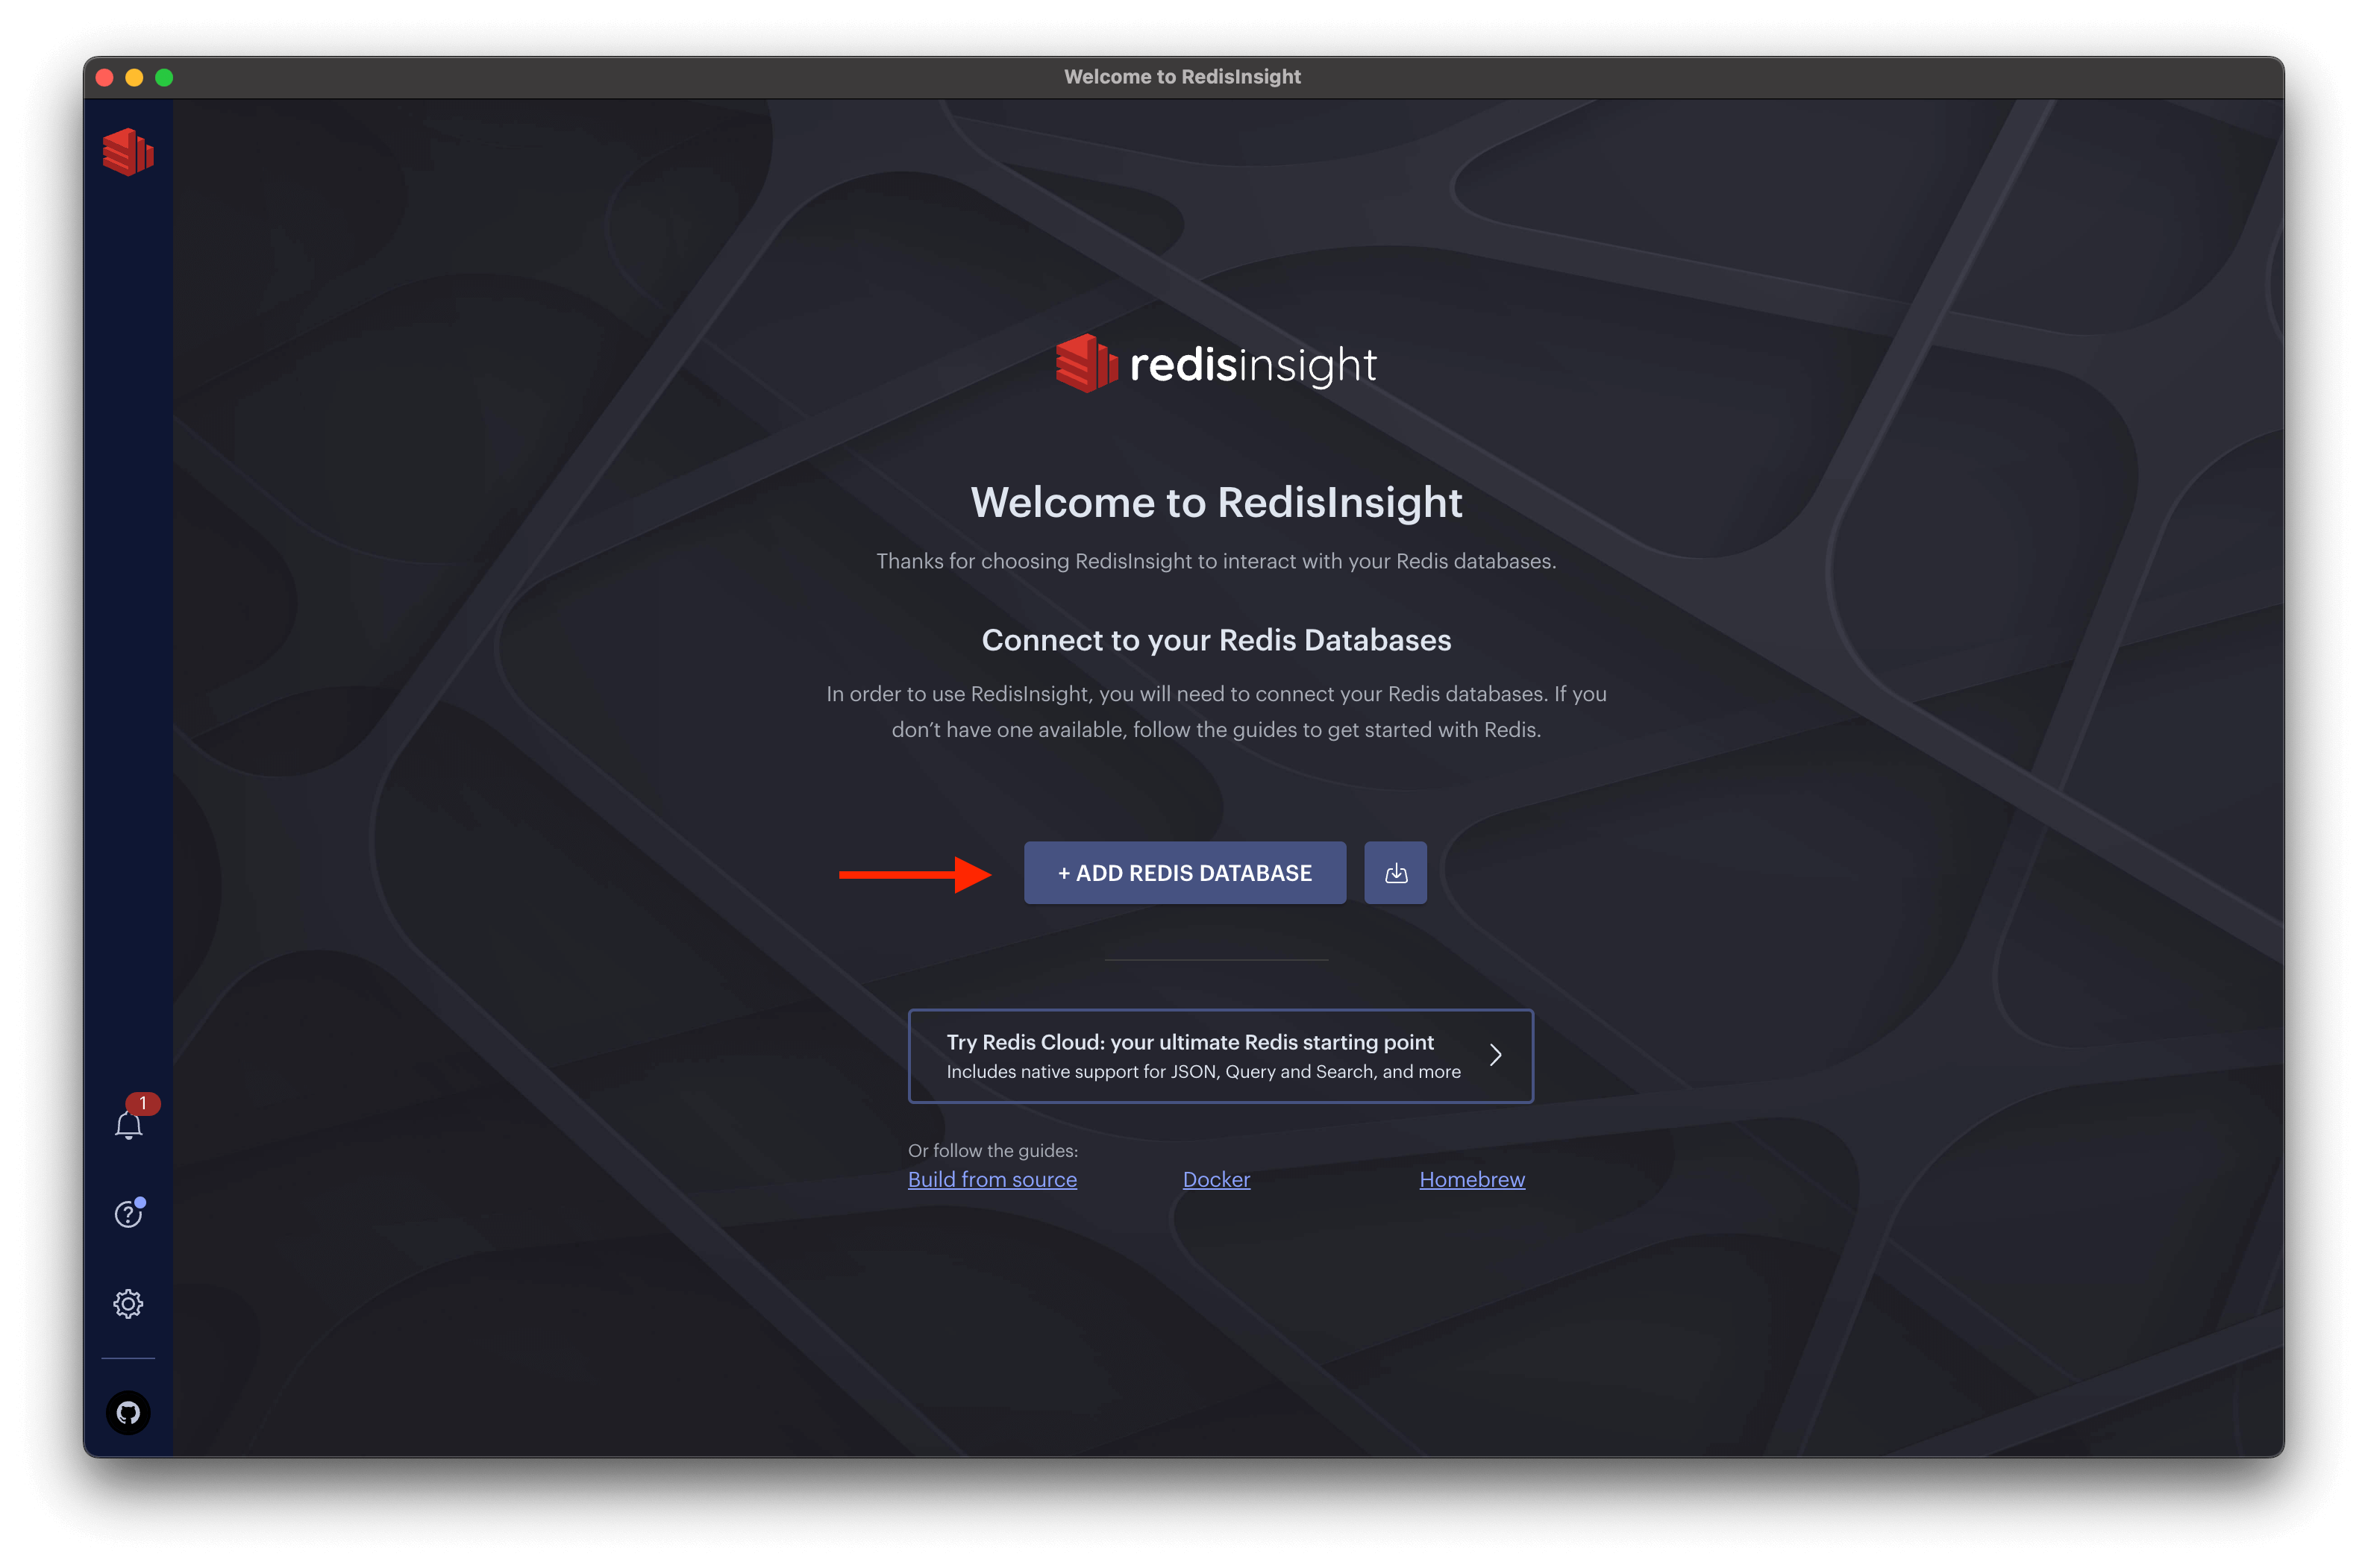Open the notifications bell
Image resolution: width=2368 pixels, height=1568 pixels.
point(128,1126)
